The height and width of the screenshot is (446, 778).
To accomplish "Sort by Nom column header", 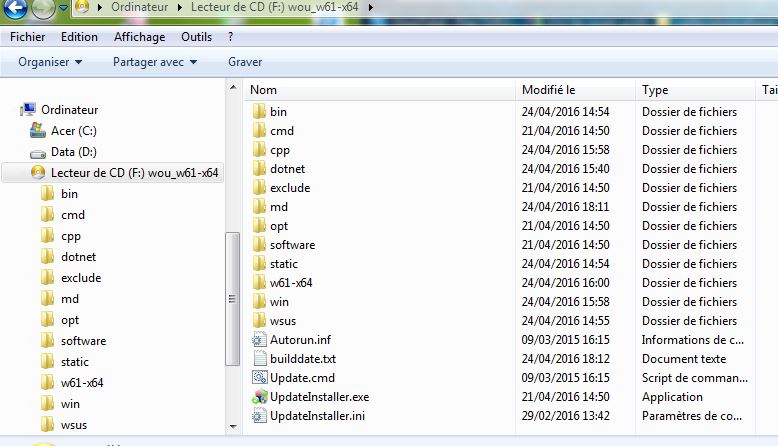I will click(x=380, y=90).
